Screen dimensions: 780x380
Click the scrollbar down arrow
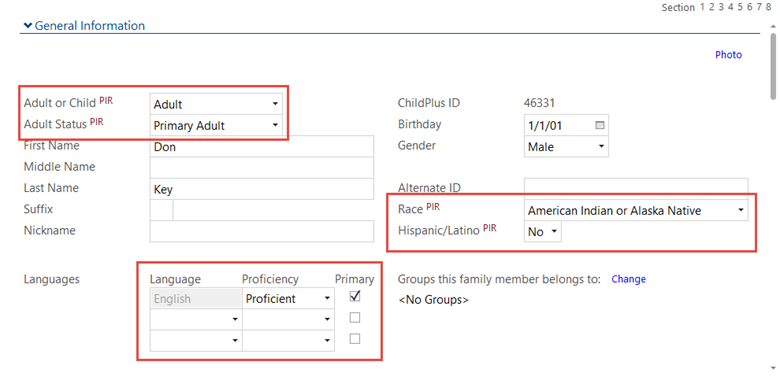[x=773, y=368]
